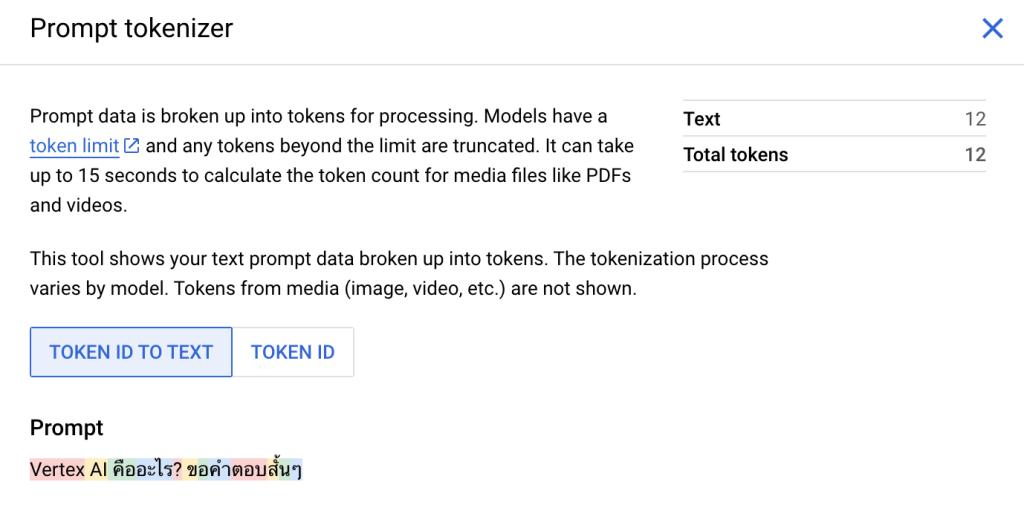Image resolution: width=1024 pixels, height=508 pixels.
Task: Click the Prompt section heading
Action: pos(67,428)
